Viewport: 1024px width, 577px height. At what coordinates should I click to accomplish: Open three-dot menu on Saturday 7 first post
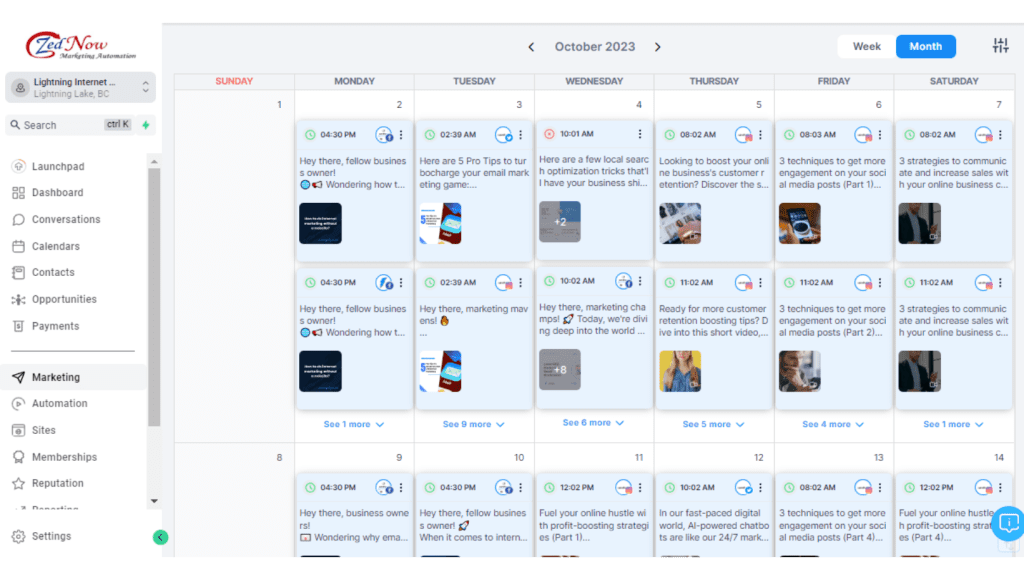pyautogui.click(x=1000, y=135)
